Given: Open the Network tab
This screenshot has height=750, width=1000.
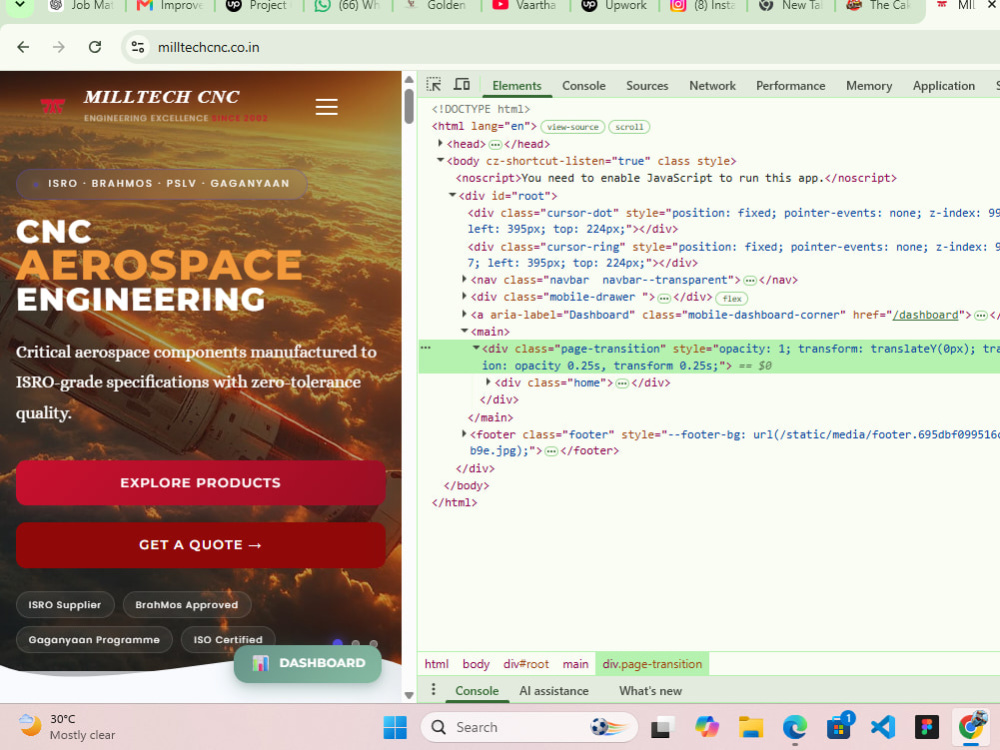Looking at the screenshot, I should tap(712, 85).
